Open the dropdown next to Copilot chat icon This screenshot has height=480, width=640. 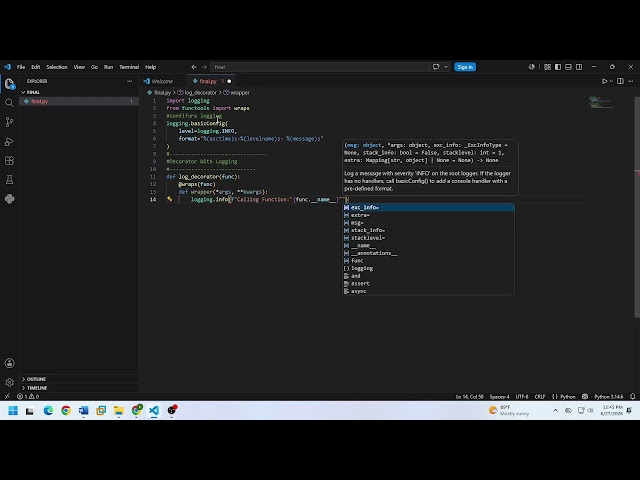[x=446, y=67]
